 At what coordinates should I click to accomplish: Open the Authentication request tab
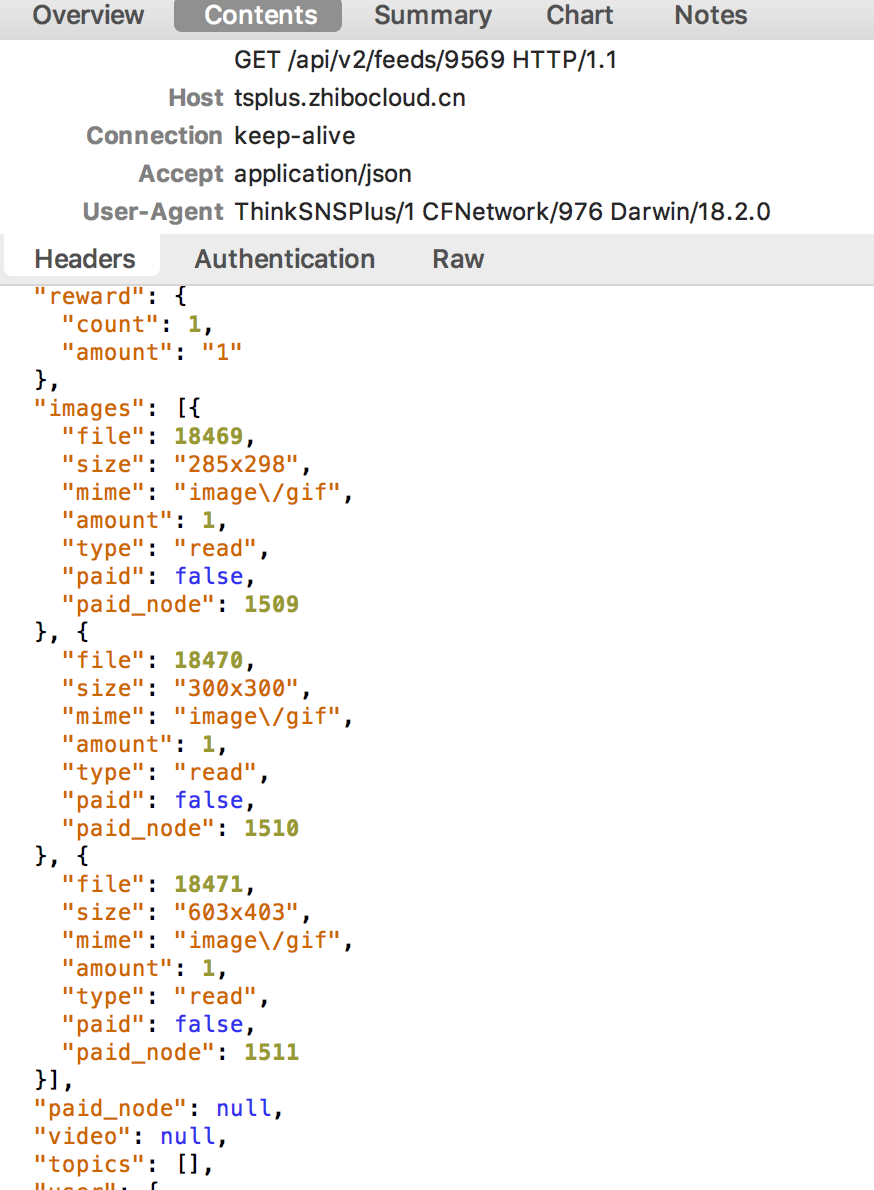tap(285, 259)
